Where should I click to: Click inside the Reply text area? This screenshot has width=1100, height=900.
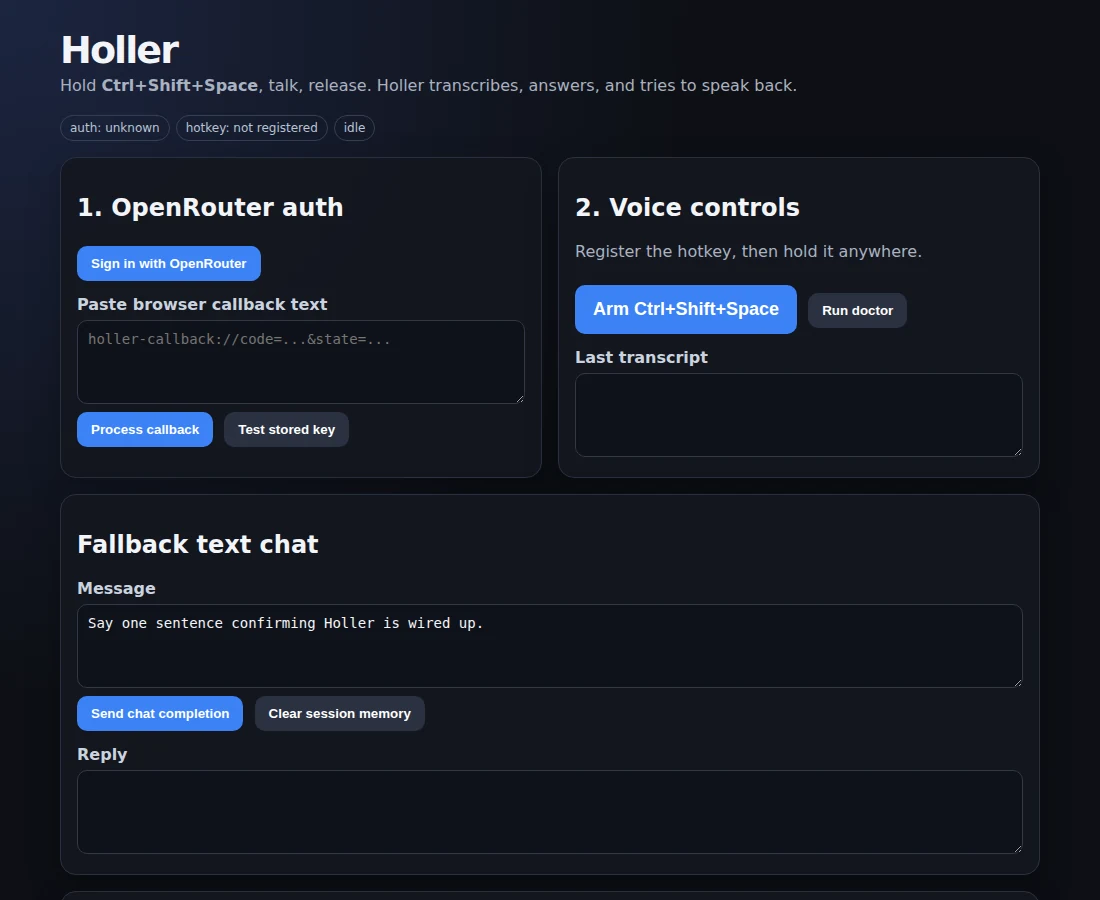549,812
